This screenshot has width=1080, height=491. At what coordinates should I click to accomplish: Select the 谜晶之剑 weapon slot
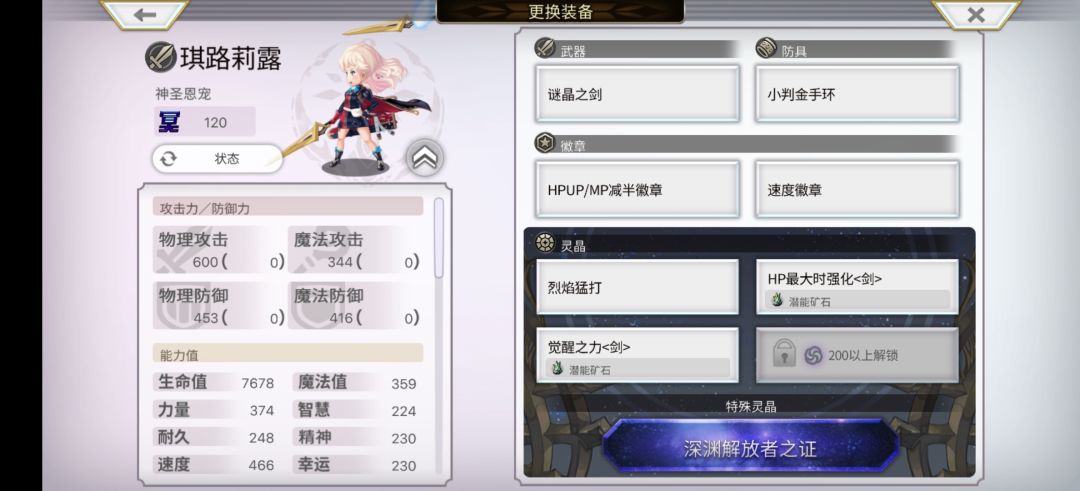pos(637,94)
